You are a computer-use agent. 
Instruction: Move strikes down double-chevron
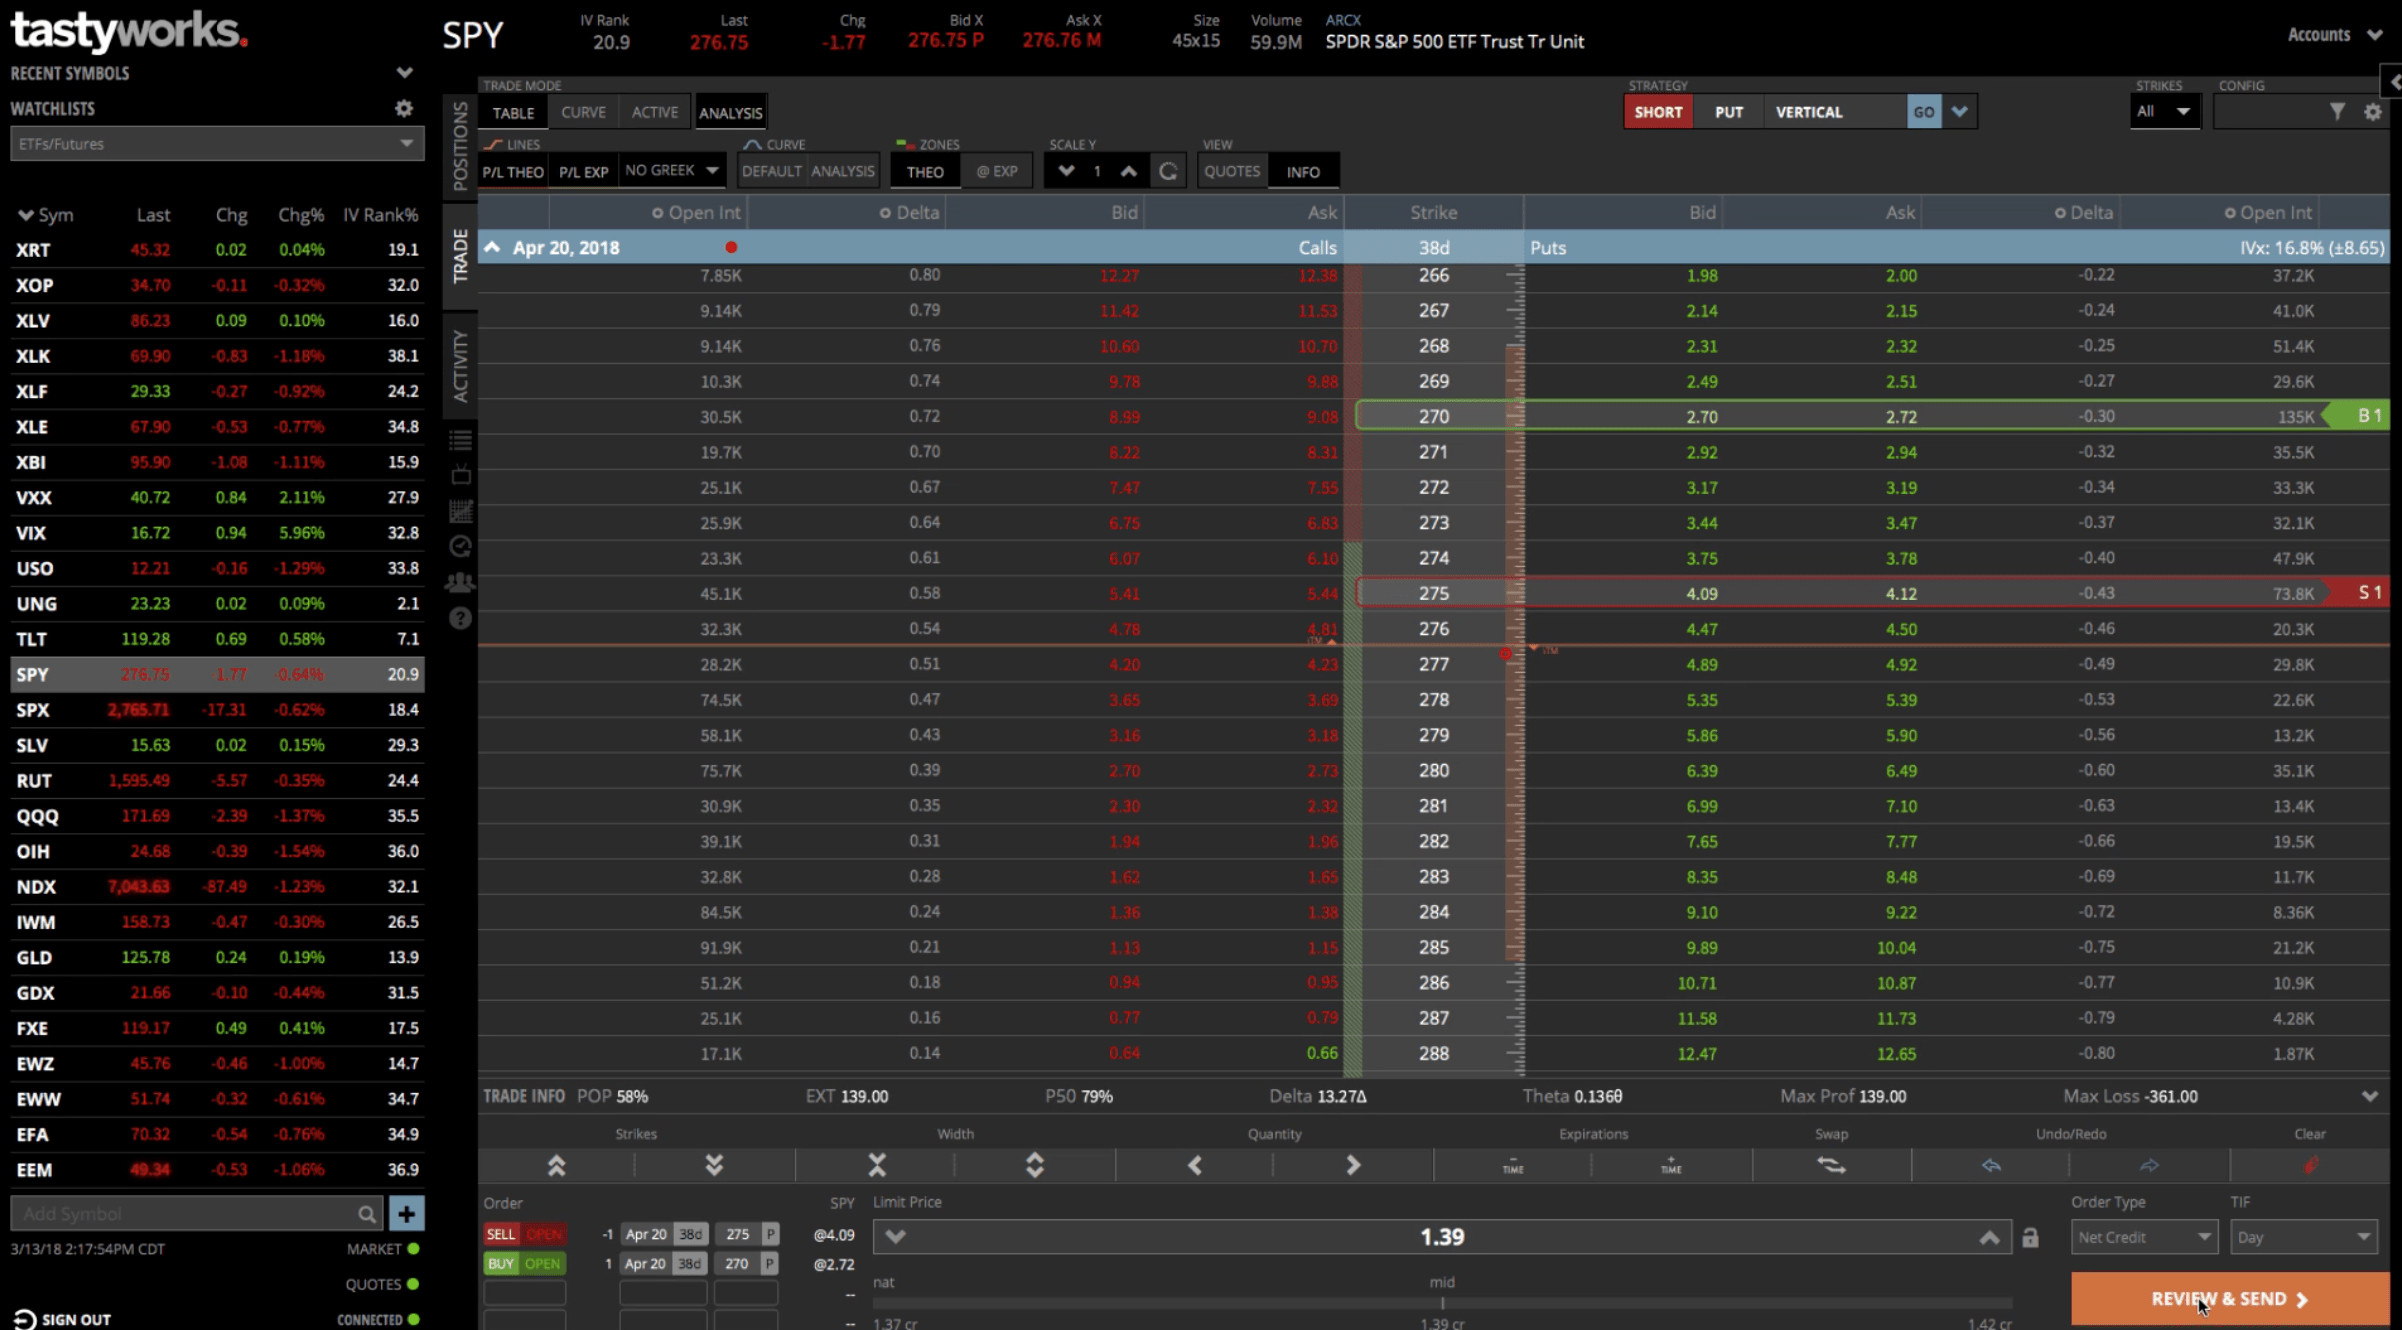[714, 1165]
